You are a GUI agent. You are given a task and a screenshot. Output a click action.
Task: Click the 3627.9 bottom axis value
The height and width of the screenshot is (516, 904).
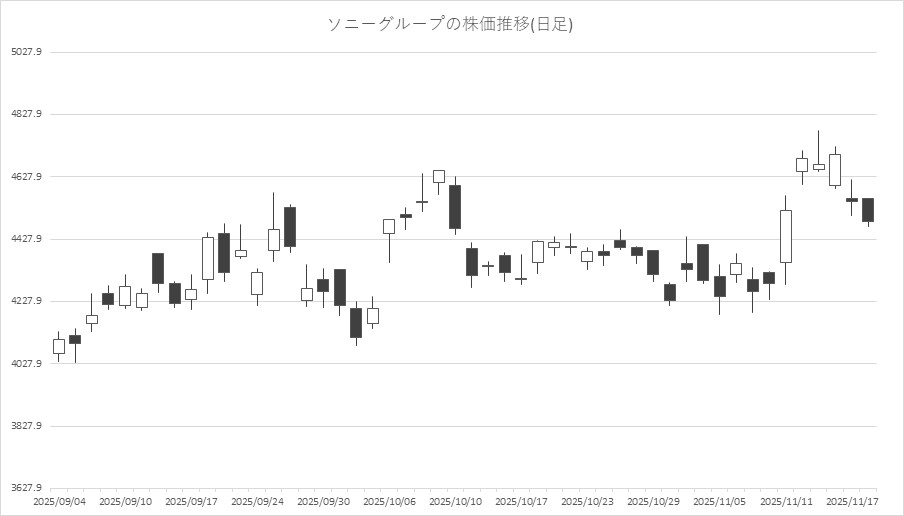(25, 488)
